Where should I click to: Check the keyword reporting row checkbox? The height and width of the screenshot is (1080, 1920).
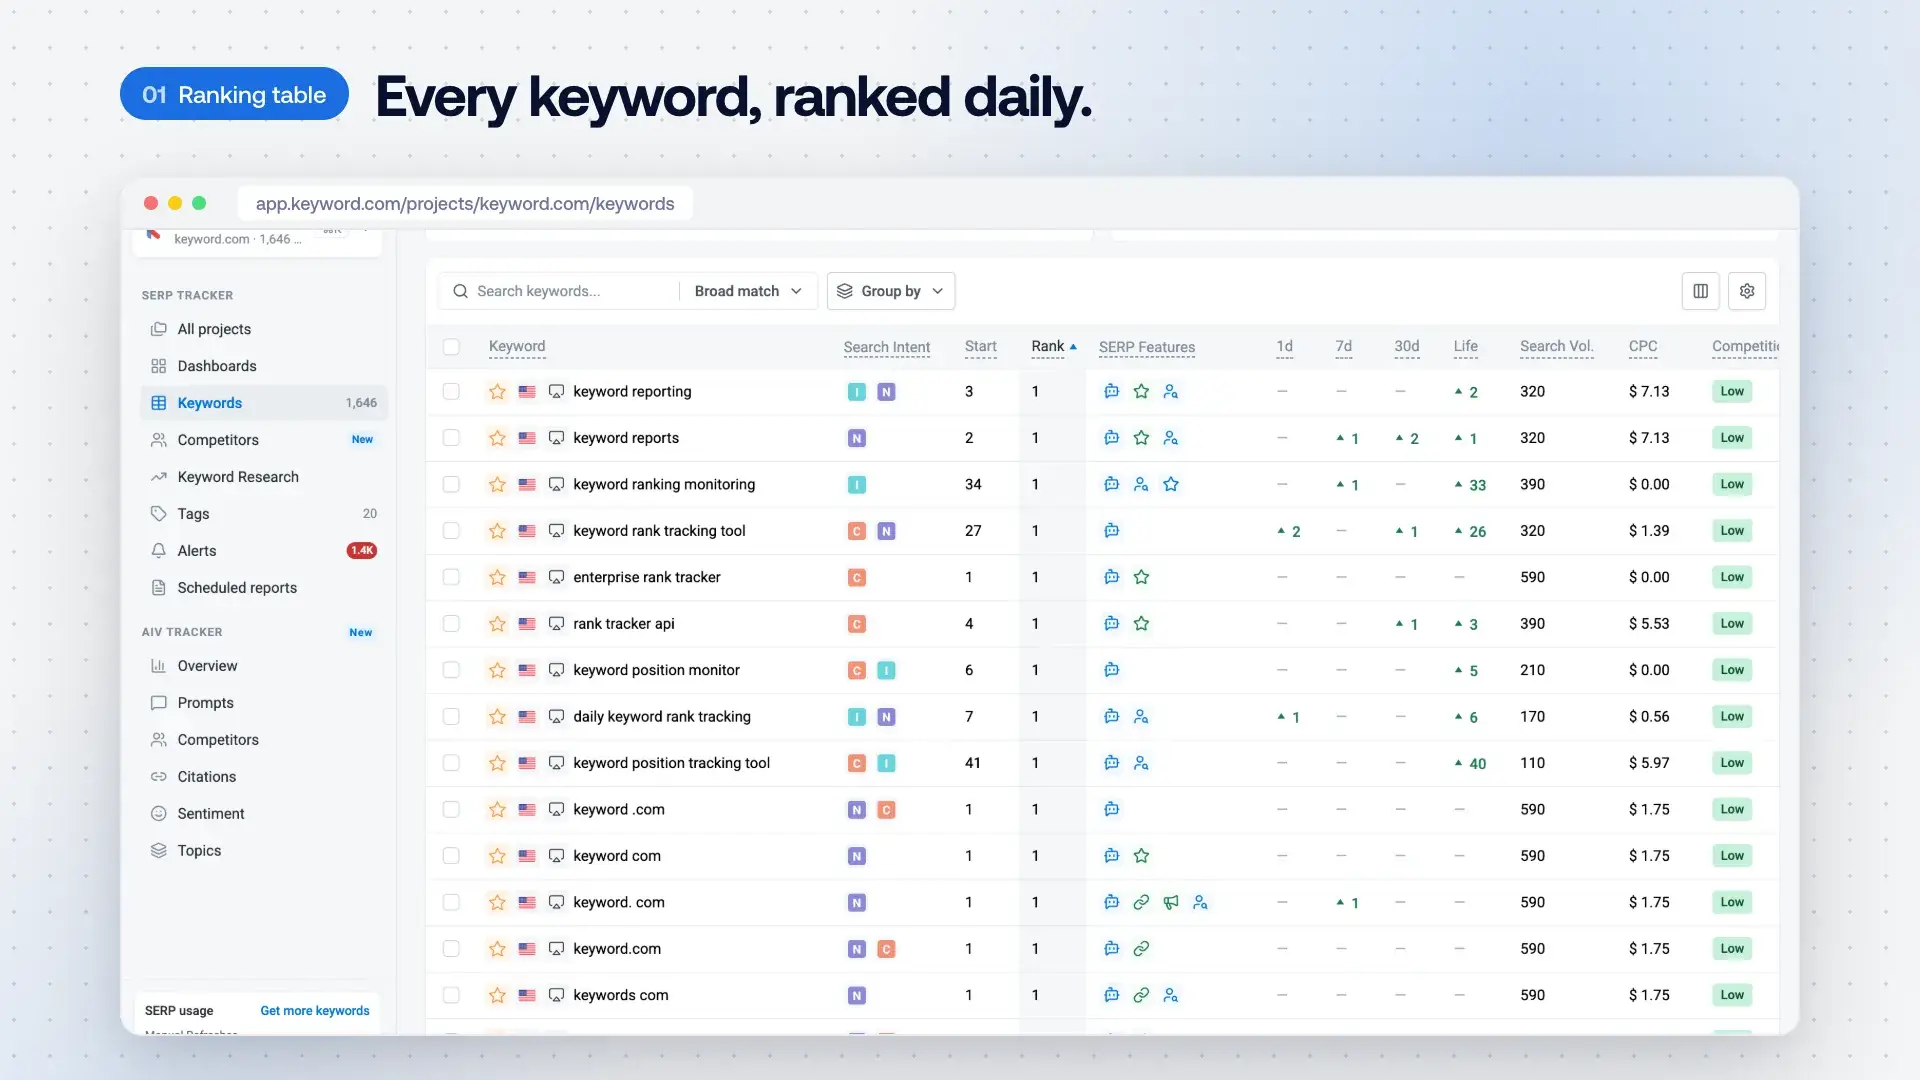[451, 392]
